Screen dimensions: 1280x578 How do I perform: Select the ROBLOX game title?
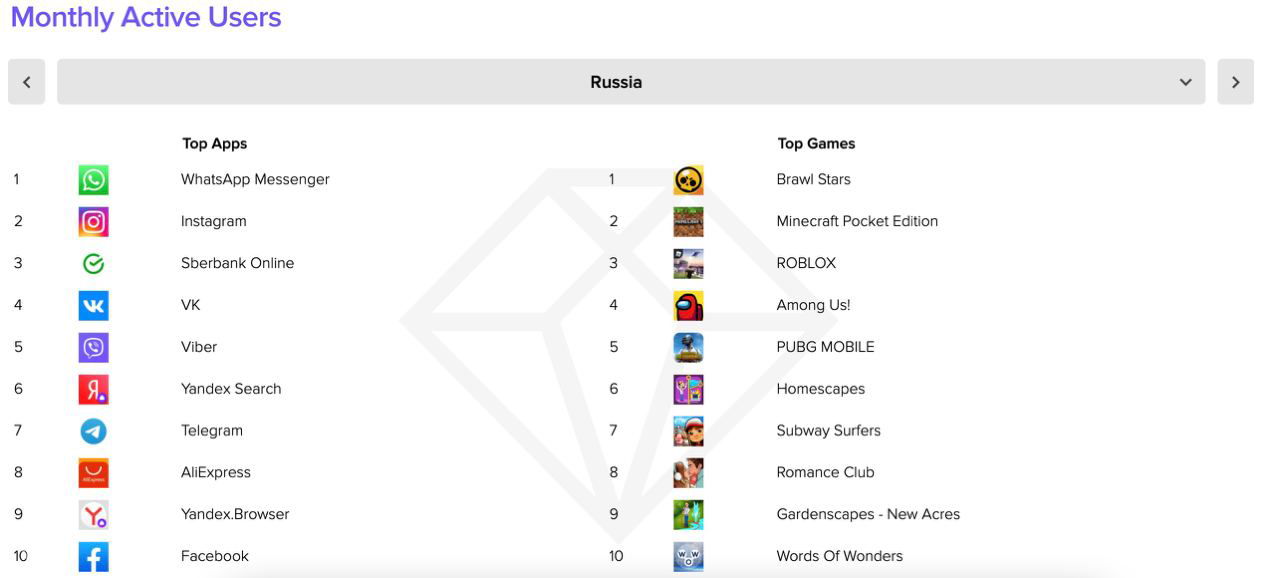(x=806, y=263)
